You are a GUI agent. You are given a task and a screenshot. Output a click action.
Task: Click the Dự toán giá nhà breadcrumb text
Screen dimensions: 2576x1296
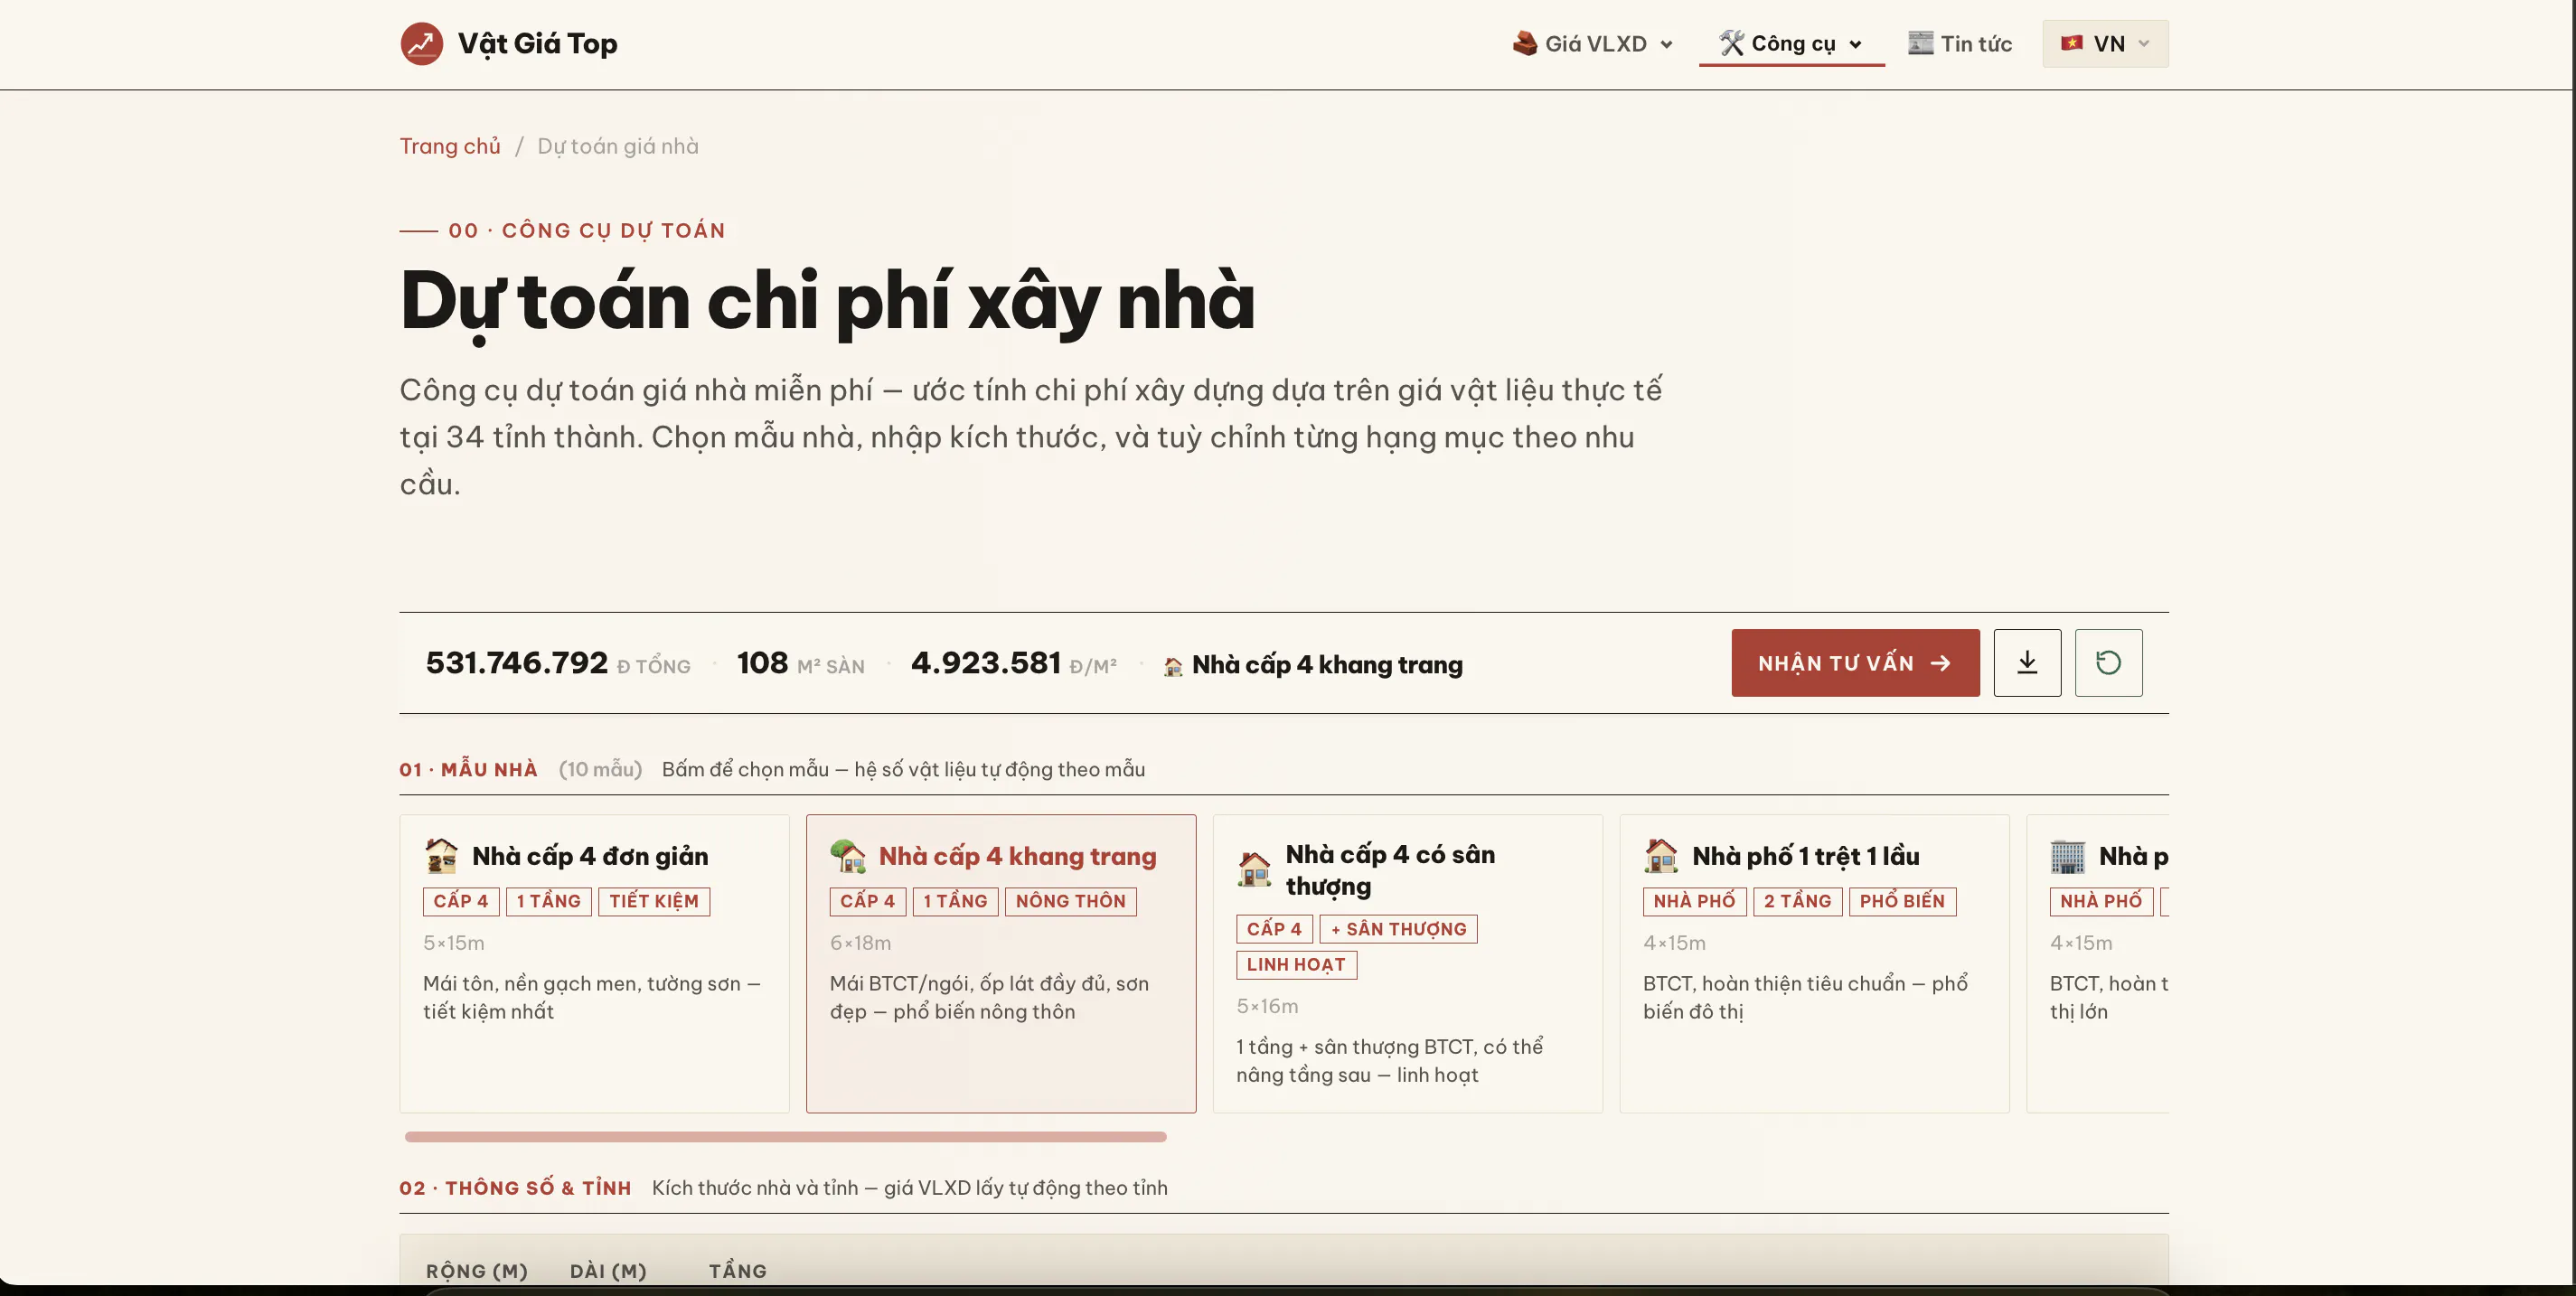point(618,146)
